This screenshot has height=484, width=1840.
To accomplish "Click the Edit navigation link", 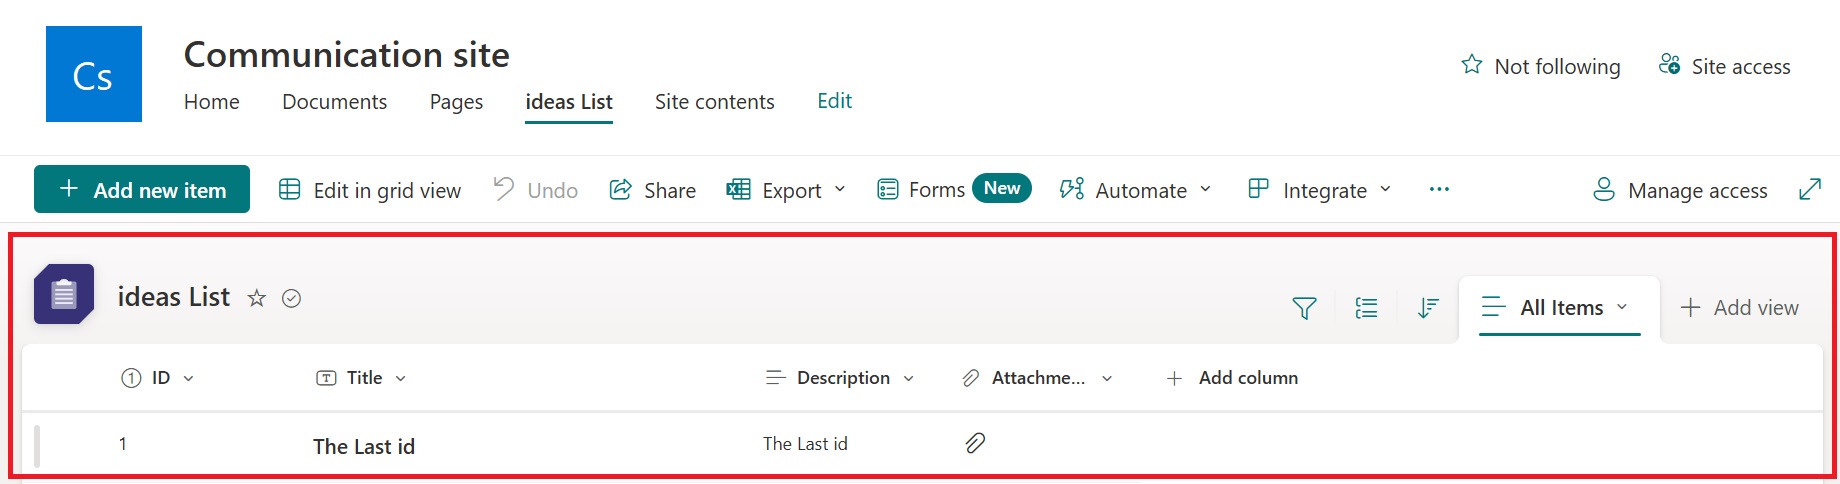I will [x=834, y=101].
